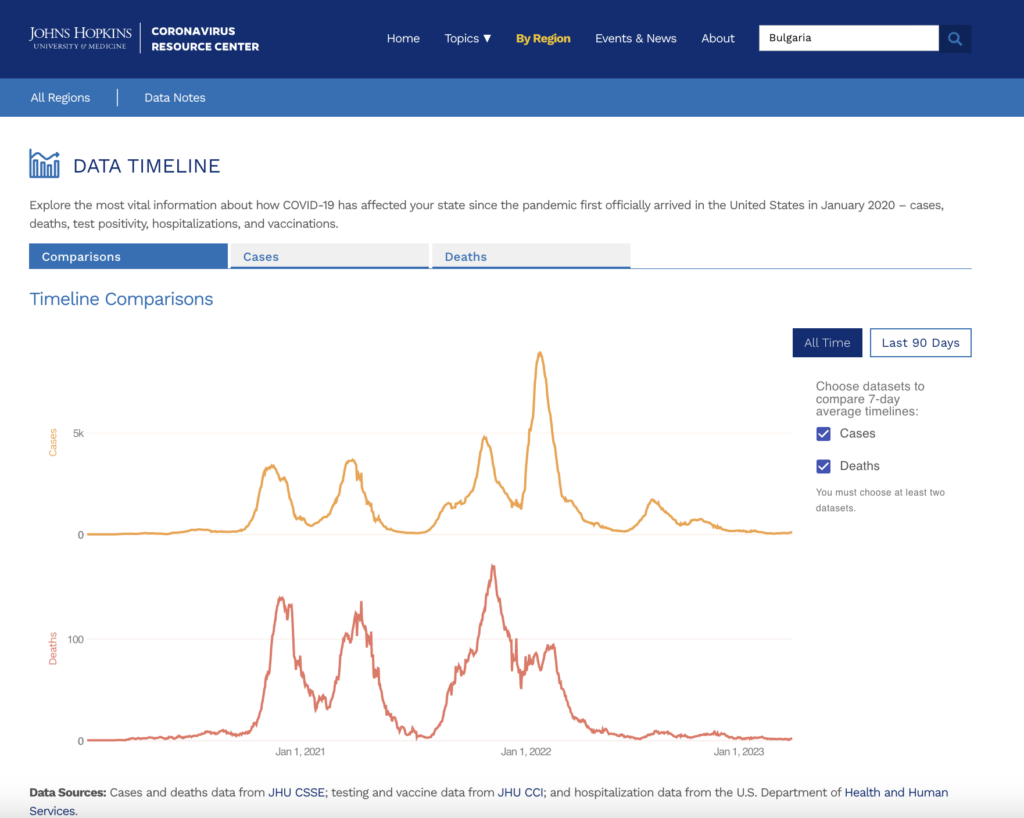Expand the Topics dropdown menu
Viewport: 1024px width, 818px height.
coord(468,39)
